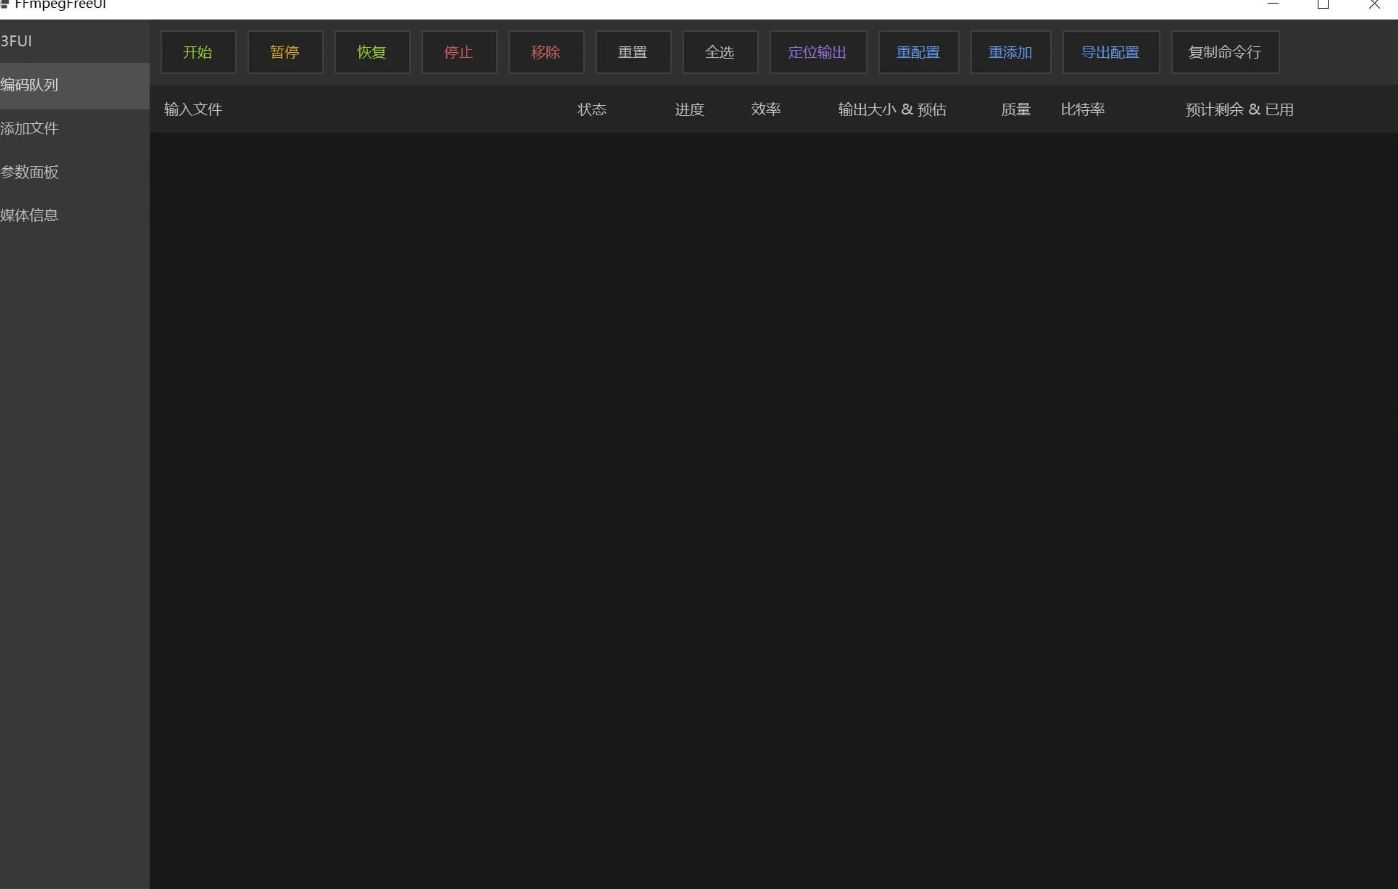Reconfigure tasks using 重配置

(918, 51)
